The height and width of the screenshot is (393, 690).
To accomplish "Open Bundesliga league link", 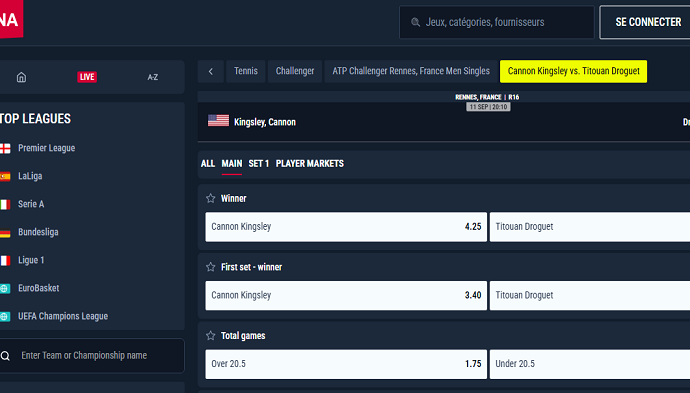I will [38, 232].
